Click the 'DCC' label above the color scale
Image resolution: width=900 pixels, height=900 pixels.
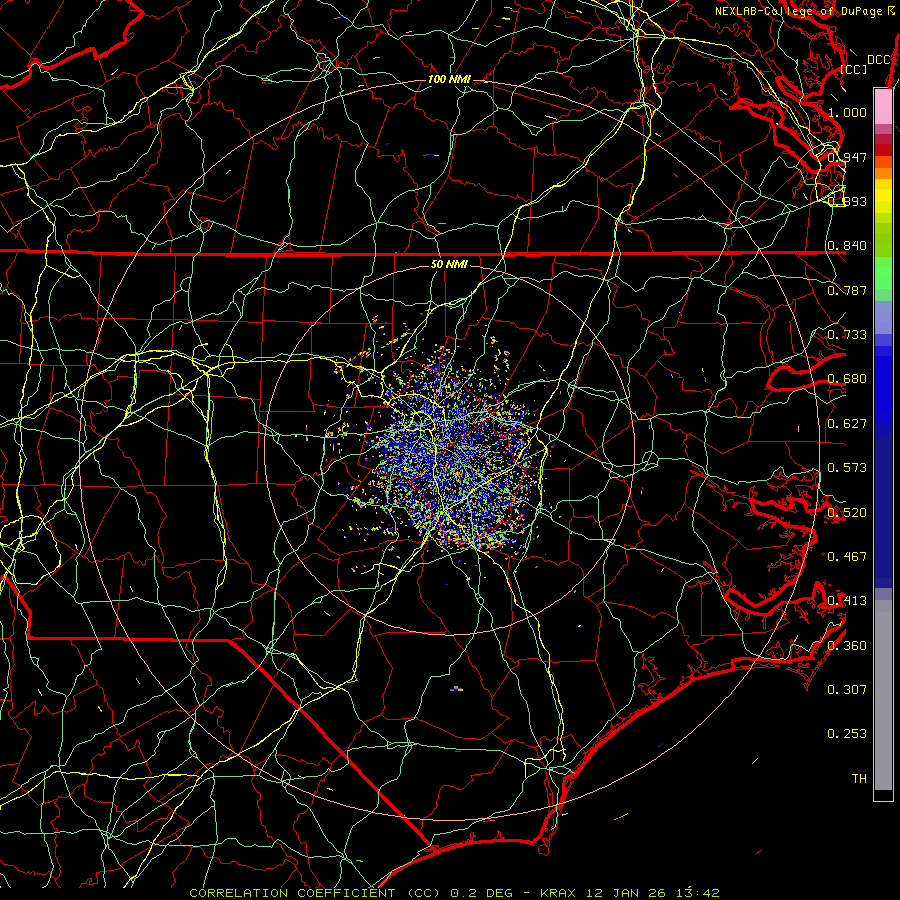pyautogui.click(x=878, y=60)
